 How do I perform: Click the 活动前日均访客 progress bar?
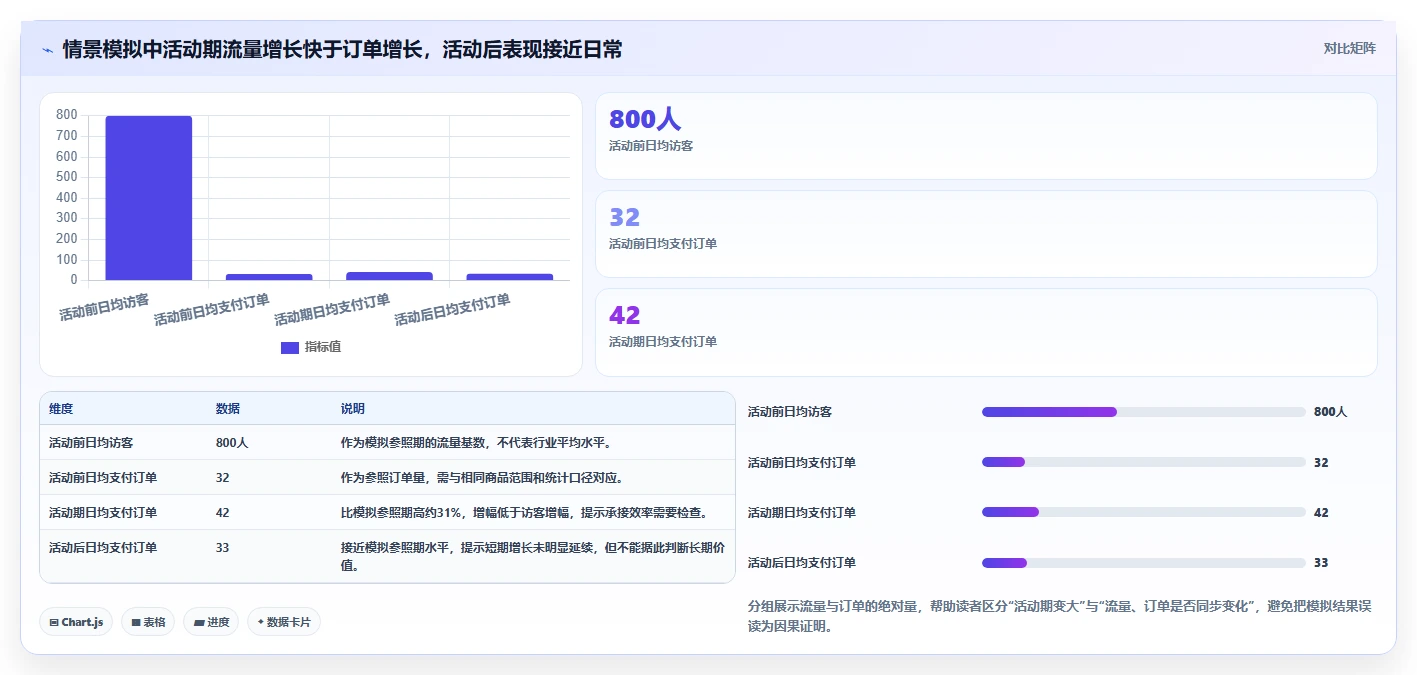tap(1144, 412)
